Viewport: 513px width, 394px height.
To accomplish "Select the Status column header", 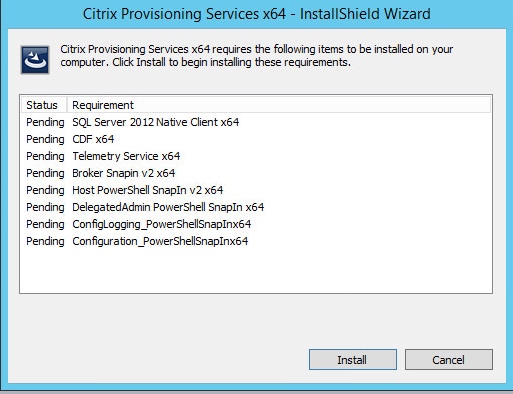I will coord(42,105).
